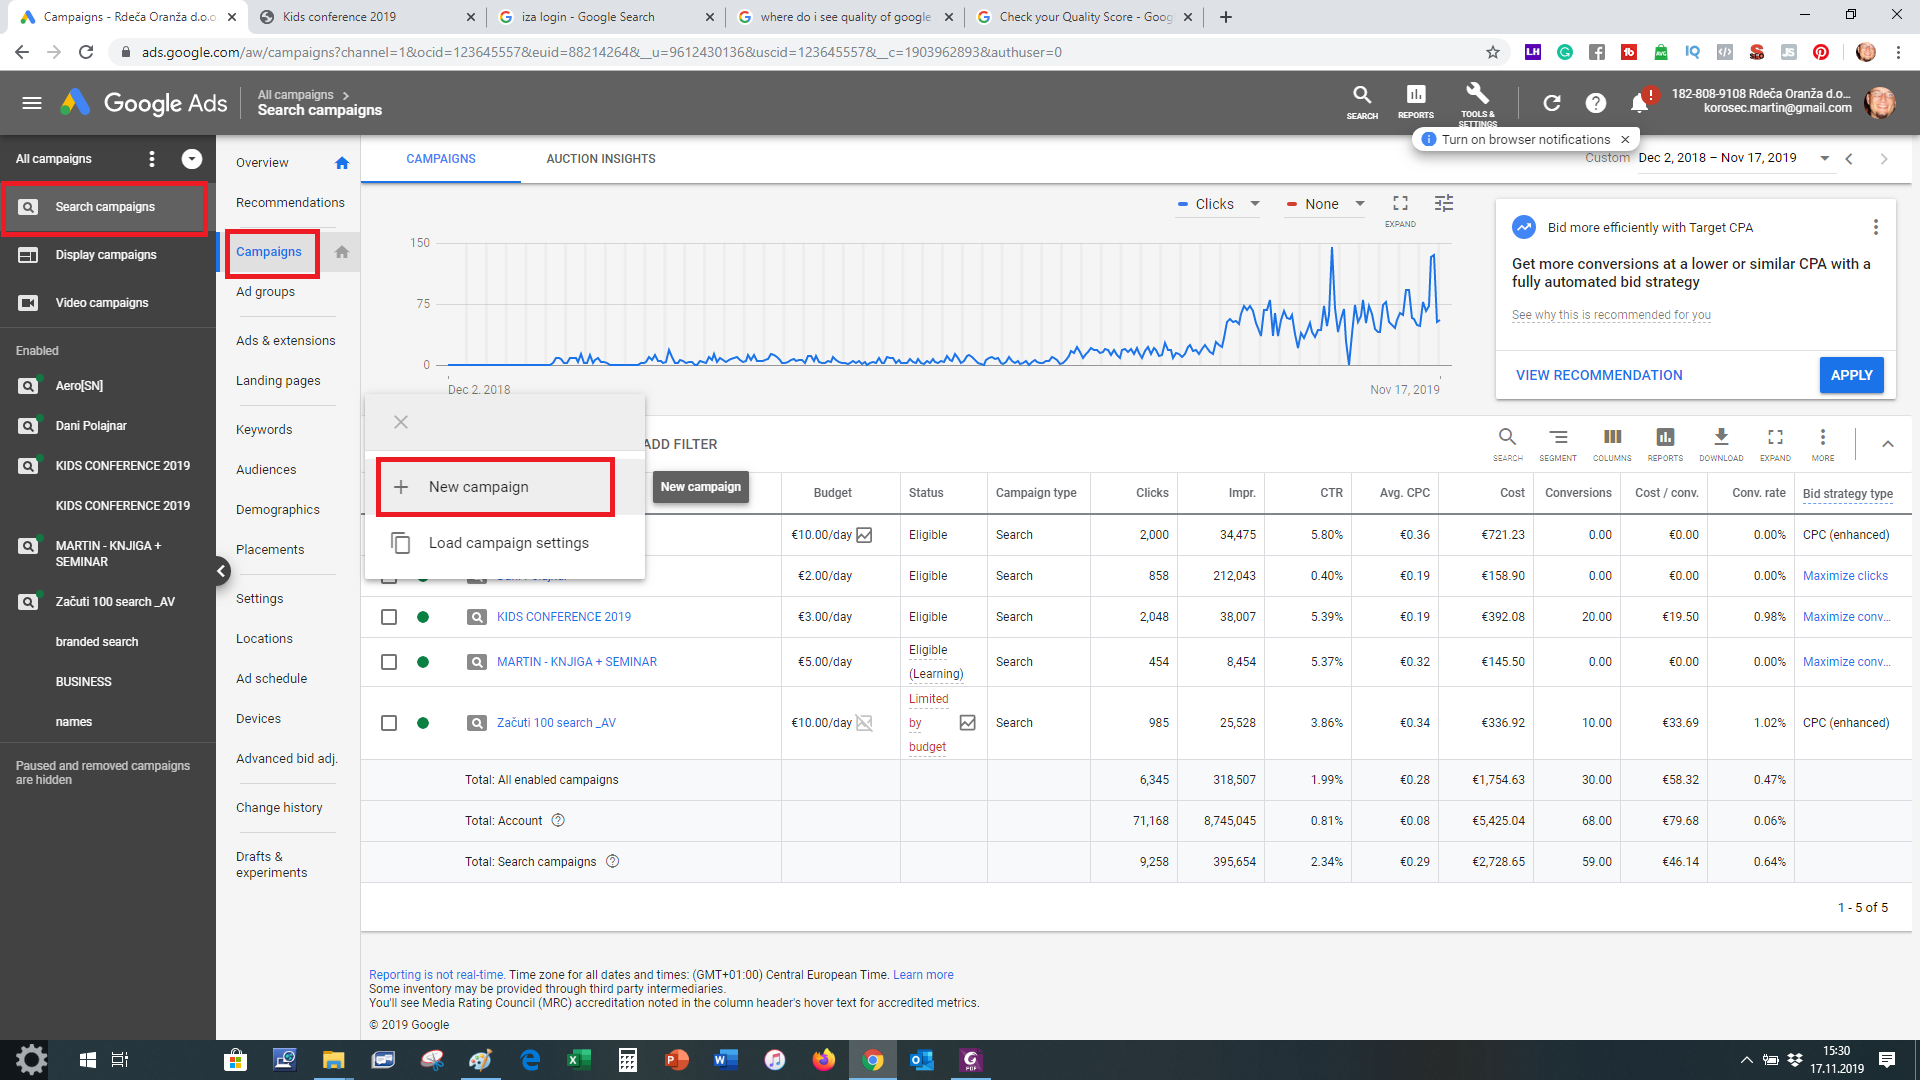Expand the date range dropdown arrow
This screenshot has height=1080, width=1920.
click(x=1824, y=159)
